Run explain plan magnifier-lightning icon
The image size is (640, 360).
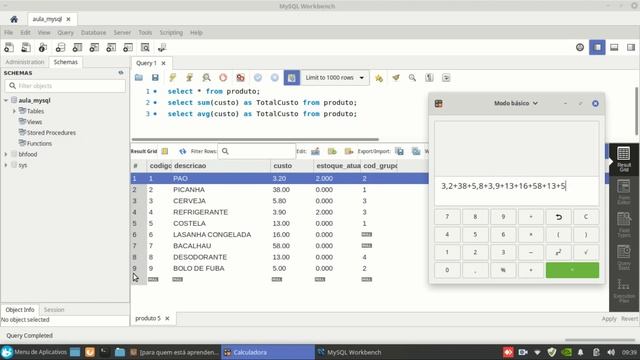click(206, 78)
